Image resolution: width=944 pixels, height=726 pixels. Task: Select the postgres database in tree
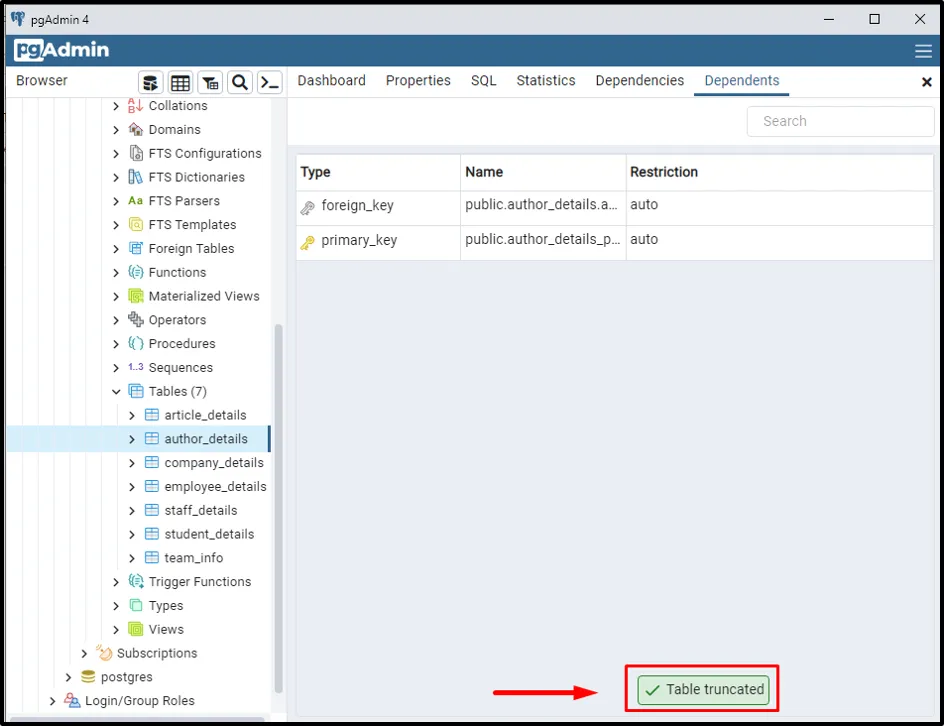[x=126, y=677]
